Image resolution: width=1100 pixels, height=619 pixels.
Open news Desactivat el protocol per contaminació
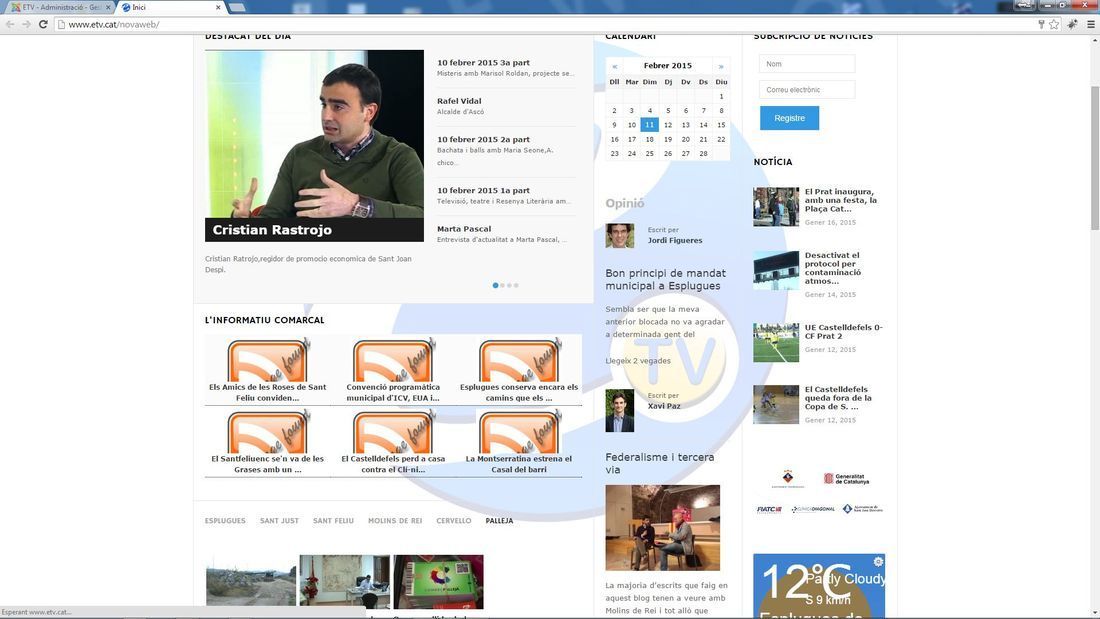pos(833,268)
